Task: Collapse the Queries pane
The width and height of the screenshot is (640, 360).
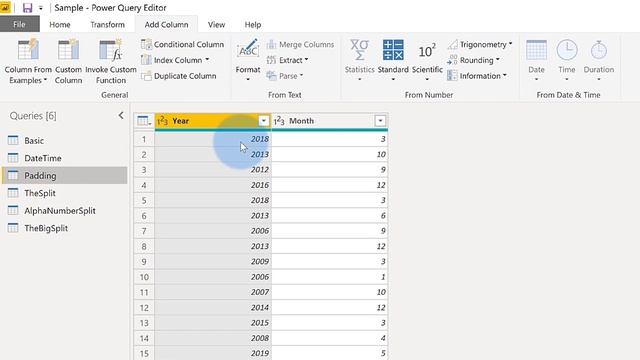Action: coord(121,116)
